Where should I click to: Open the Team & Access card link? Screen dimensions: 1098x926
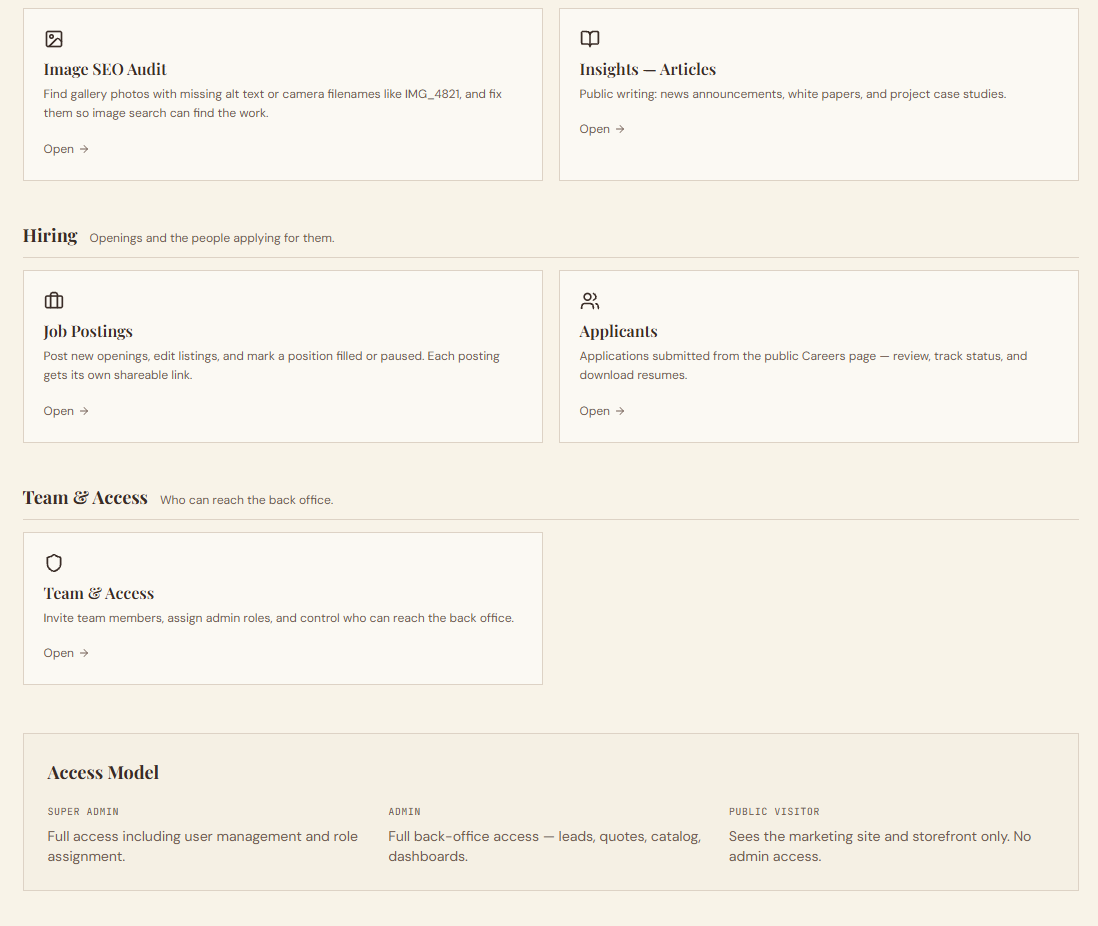(66, 654)
